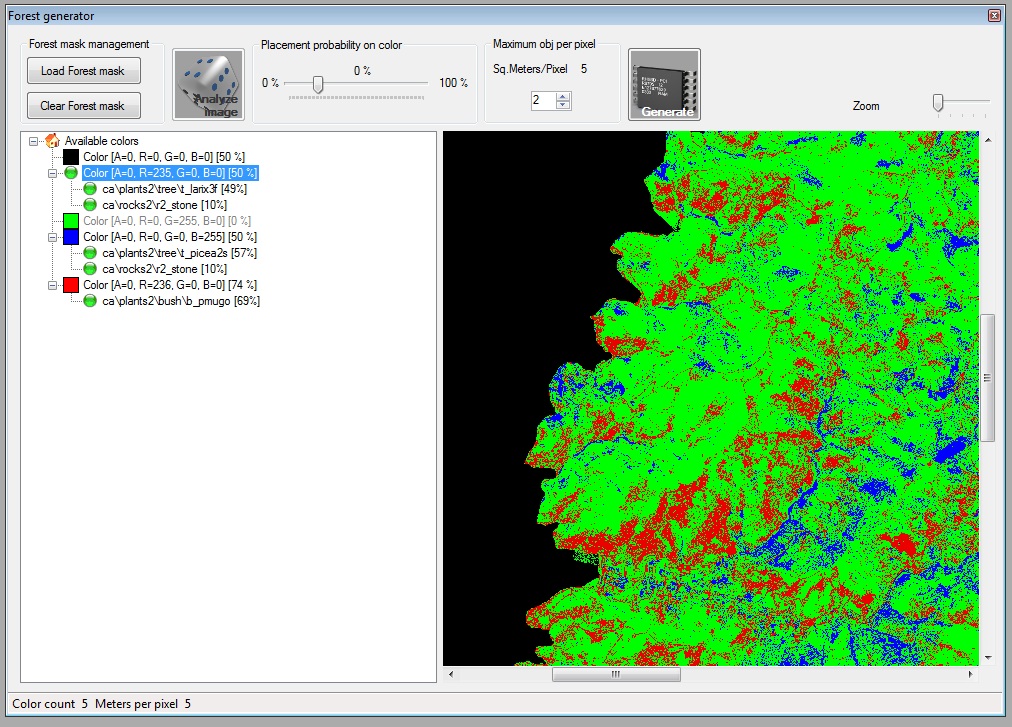Click the Meters per pixel status text

pos(143,704)
